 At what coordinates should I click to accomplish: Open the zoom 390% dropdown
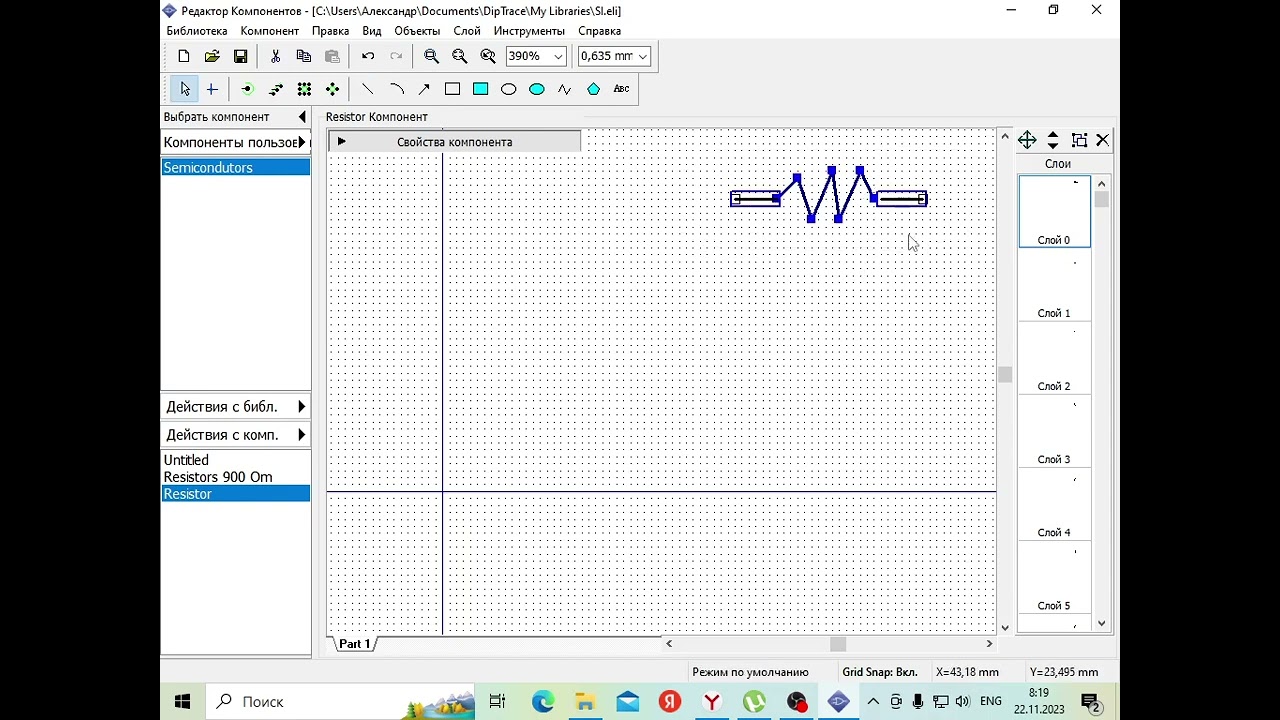click(x=558, y=57)
